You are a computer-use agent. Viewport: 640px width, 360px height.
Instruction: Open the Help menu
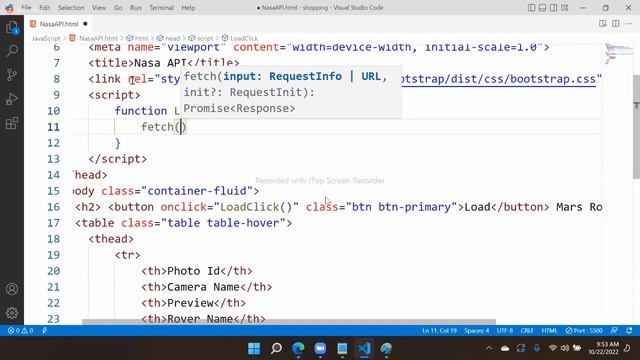188,8
